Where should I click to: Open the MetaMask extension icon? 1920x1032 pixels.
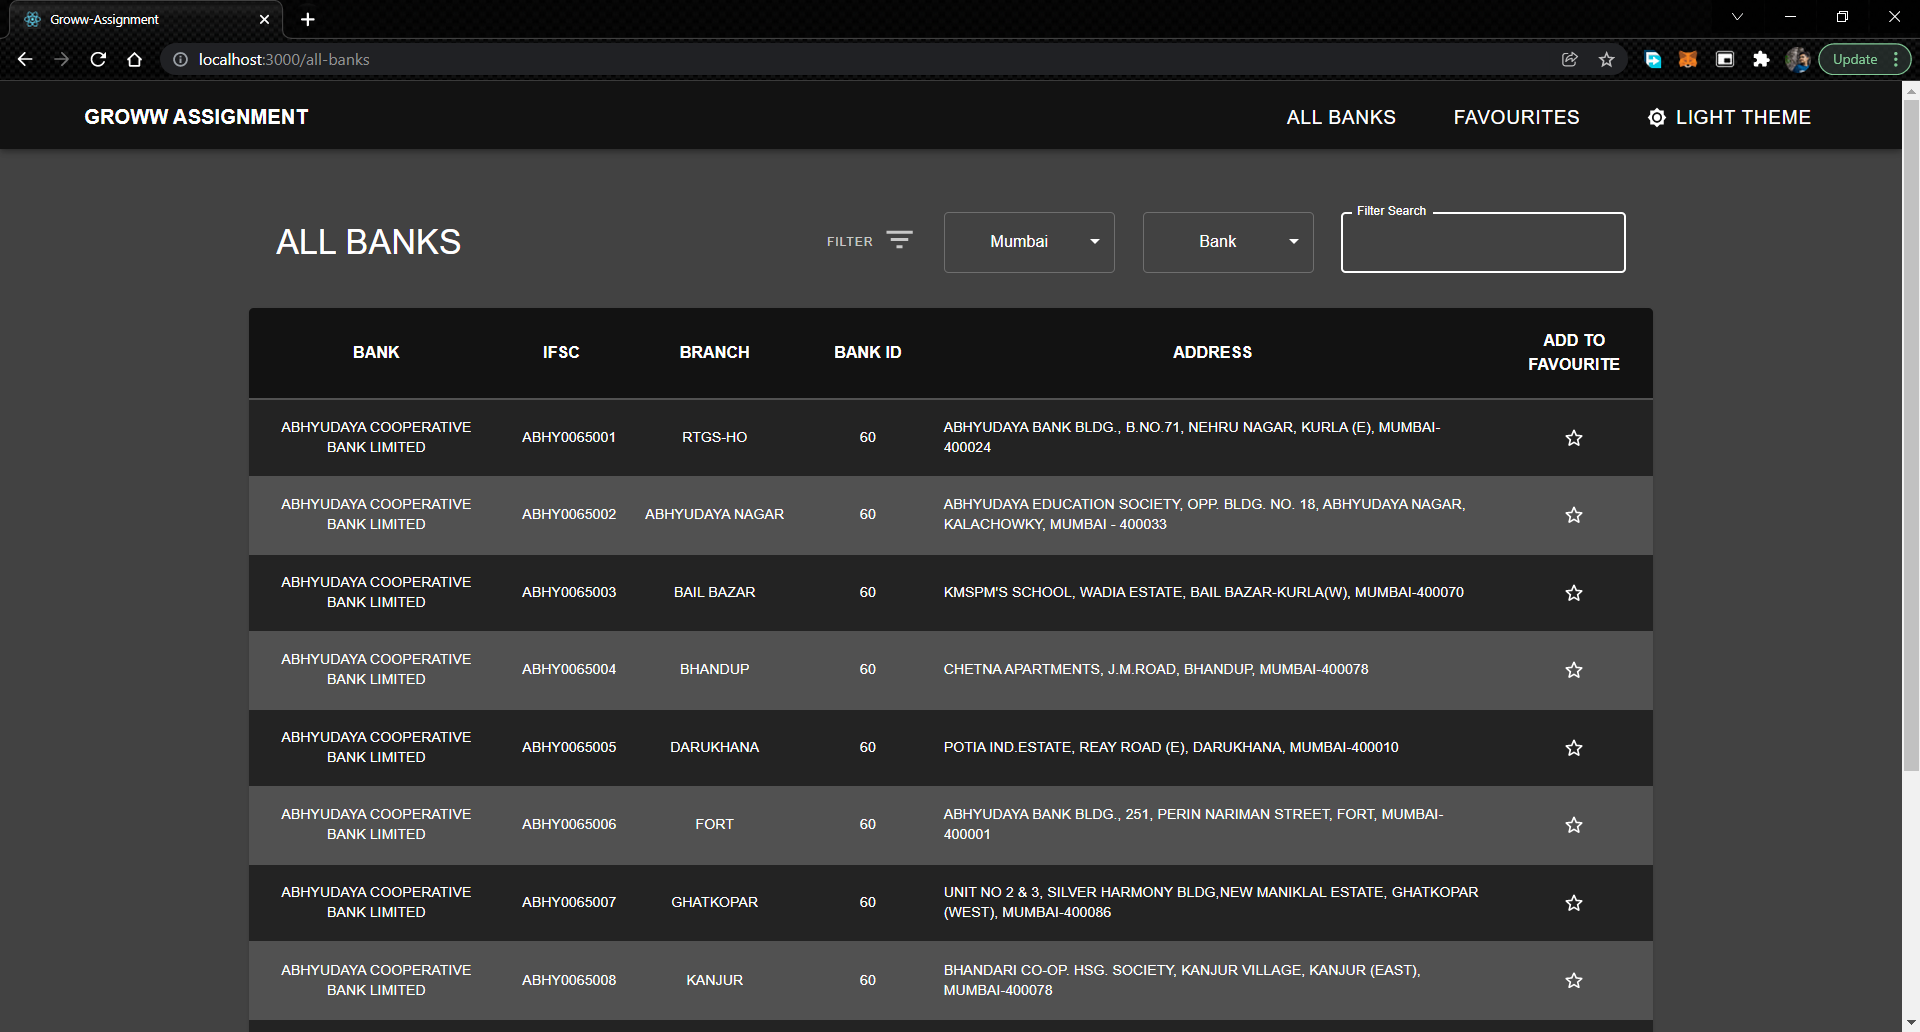[1687, 59]
